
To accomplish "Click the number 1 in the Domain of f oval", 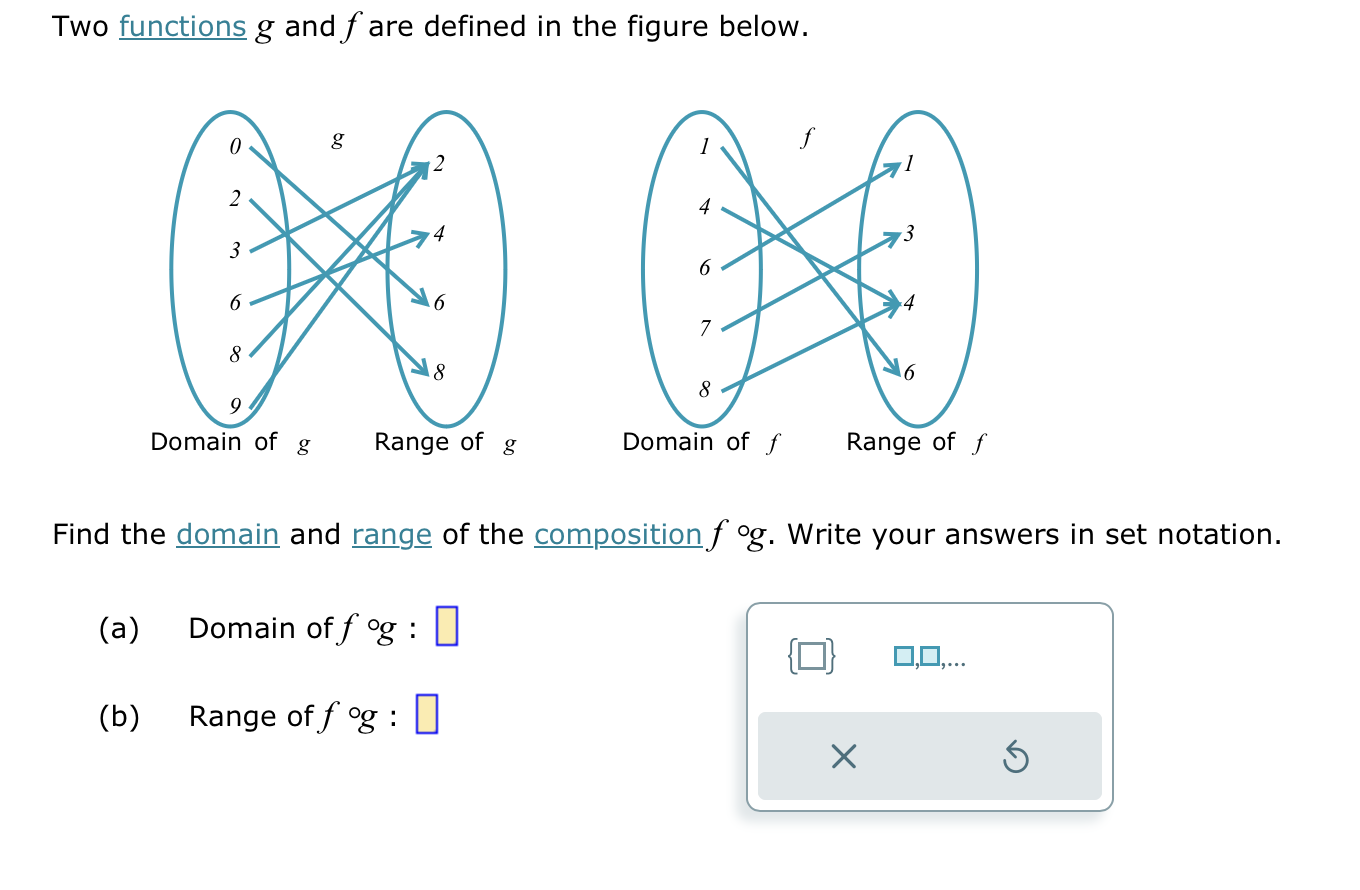I will tap(703, 147).
